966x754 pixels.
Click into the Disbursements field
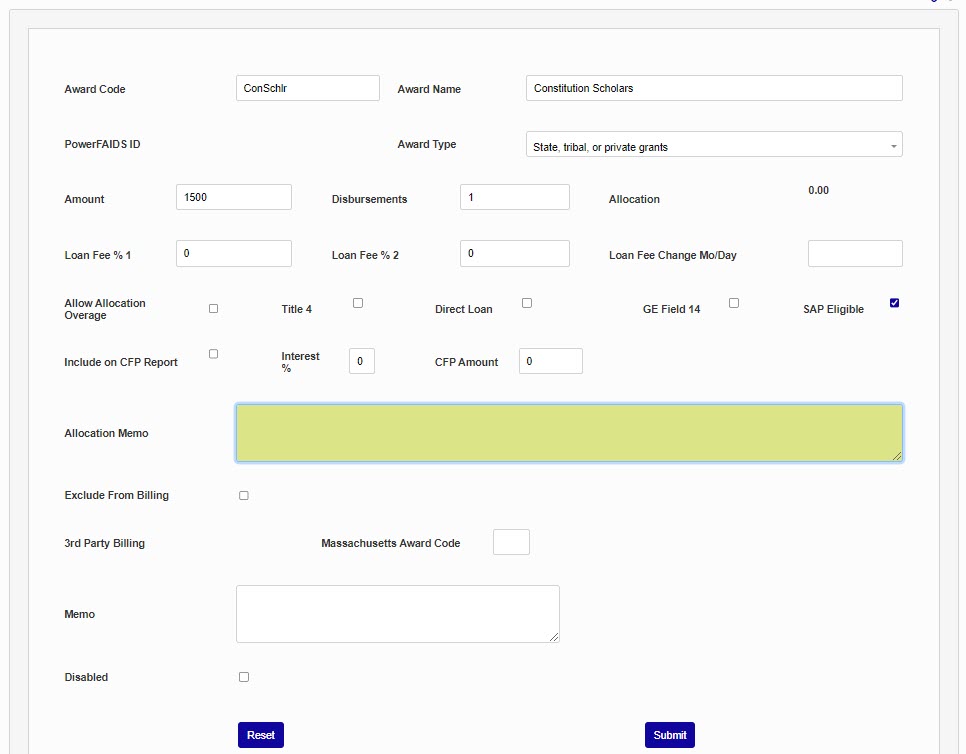514,197
